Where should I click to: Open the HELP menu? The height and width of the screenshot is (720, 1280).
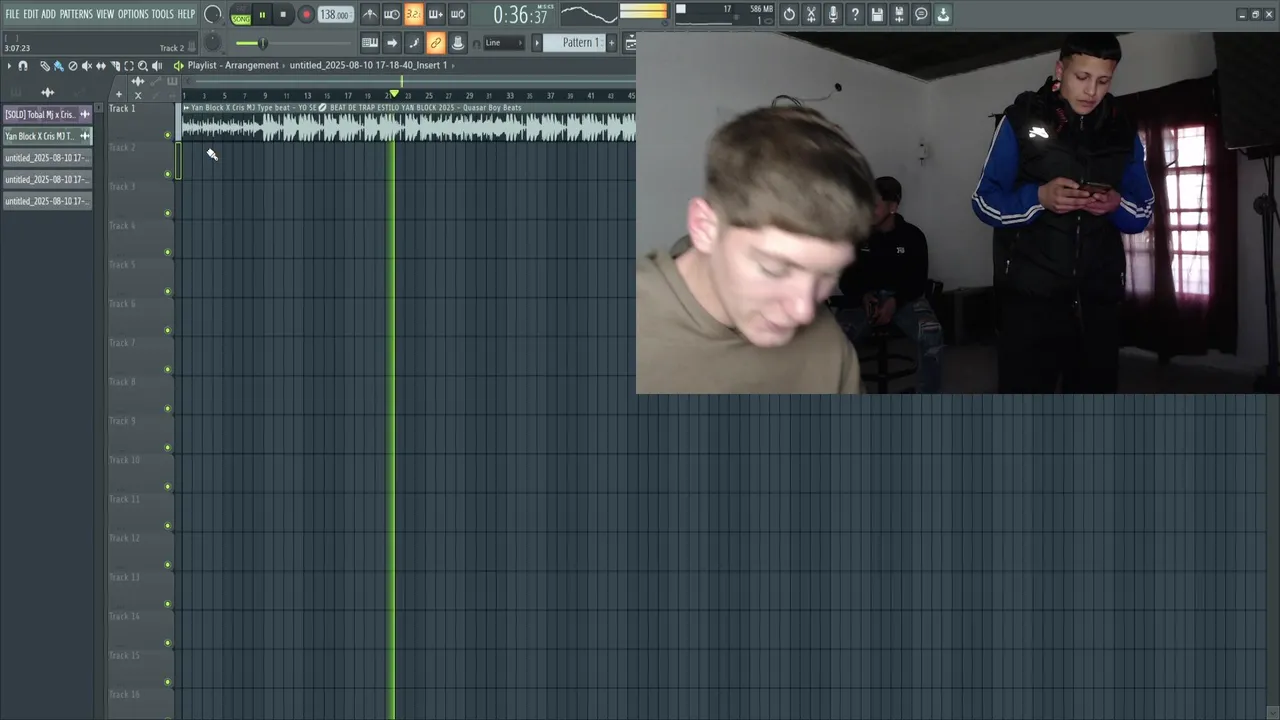[186, 14]
